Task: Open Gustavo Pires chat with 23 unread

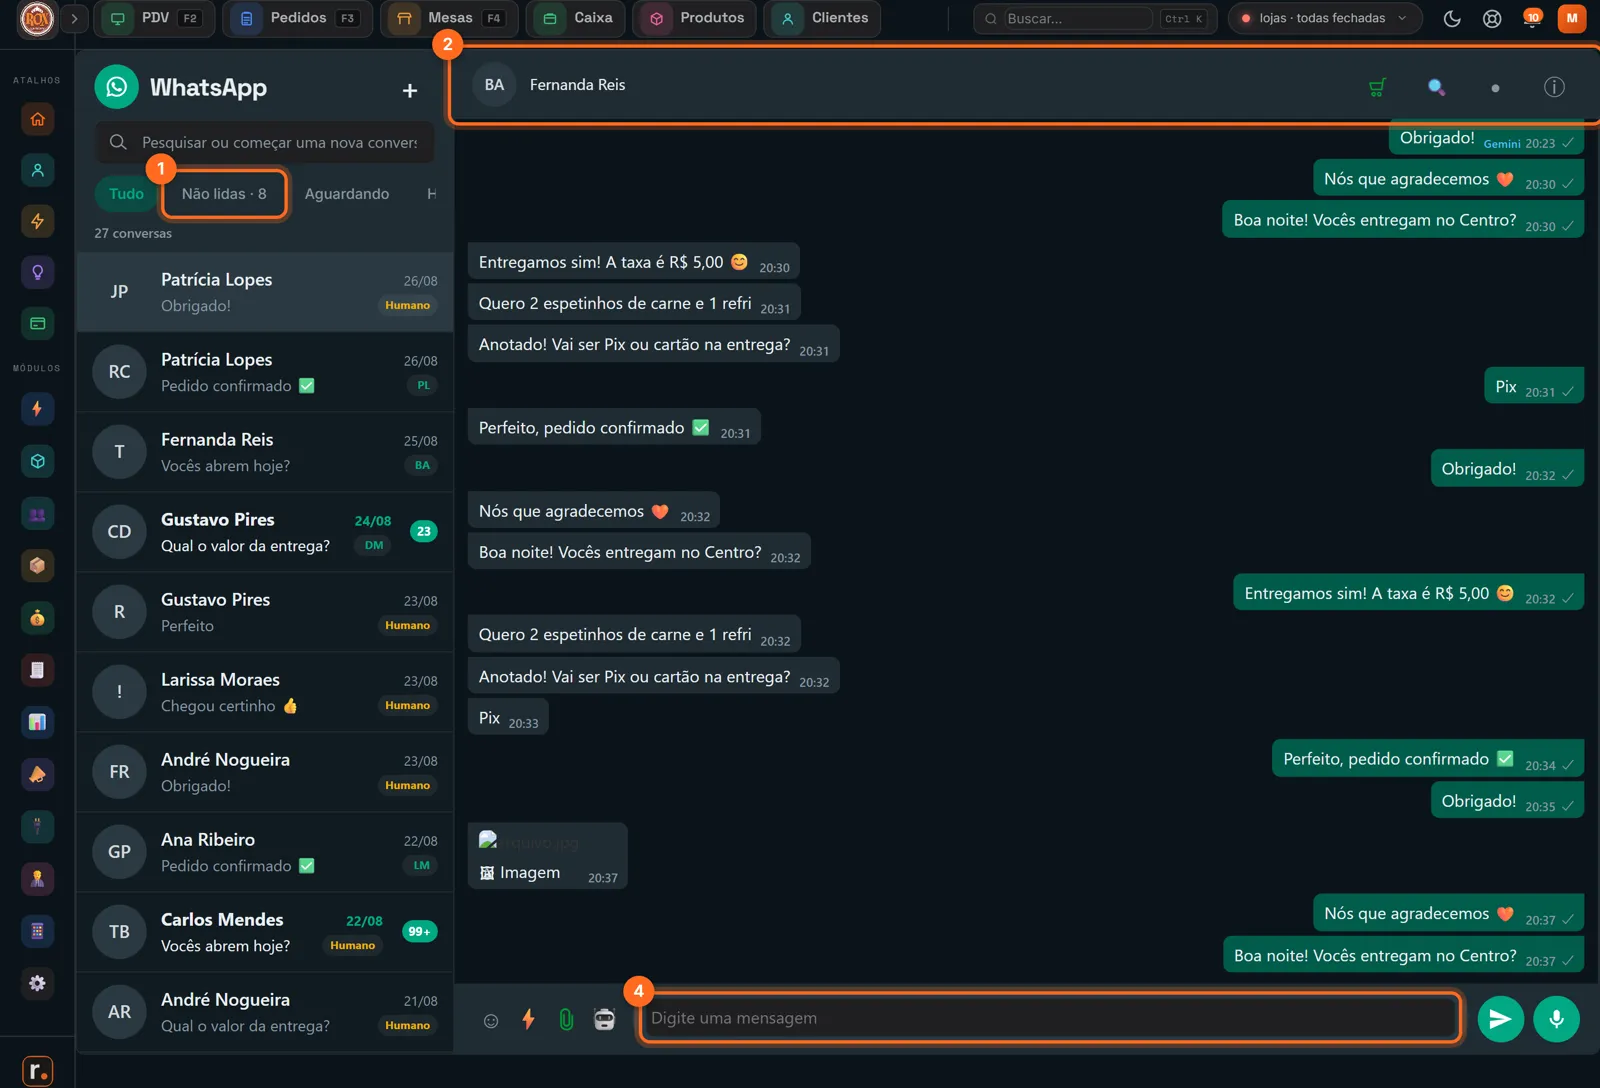Action: [x=265, y=532]
